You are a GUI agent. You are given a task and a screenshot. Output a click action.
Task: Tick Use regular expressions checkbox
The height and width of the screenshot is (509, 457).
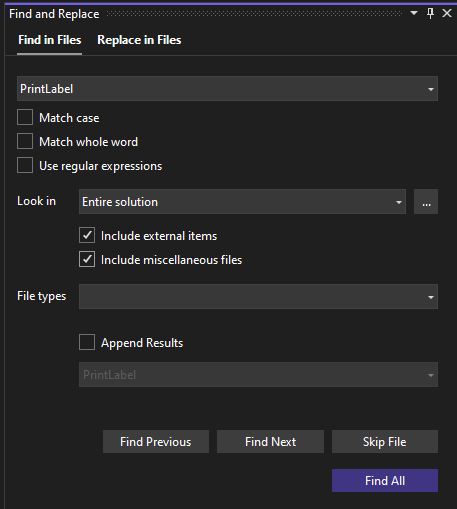pyautogui.click(x=25, y=165)
